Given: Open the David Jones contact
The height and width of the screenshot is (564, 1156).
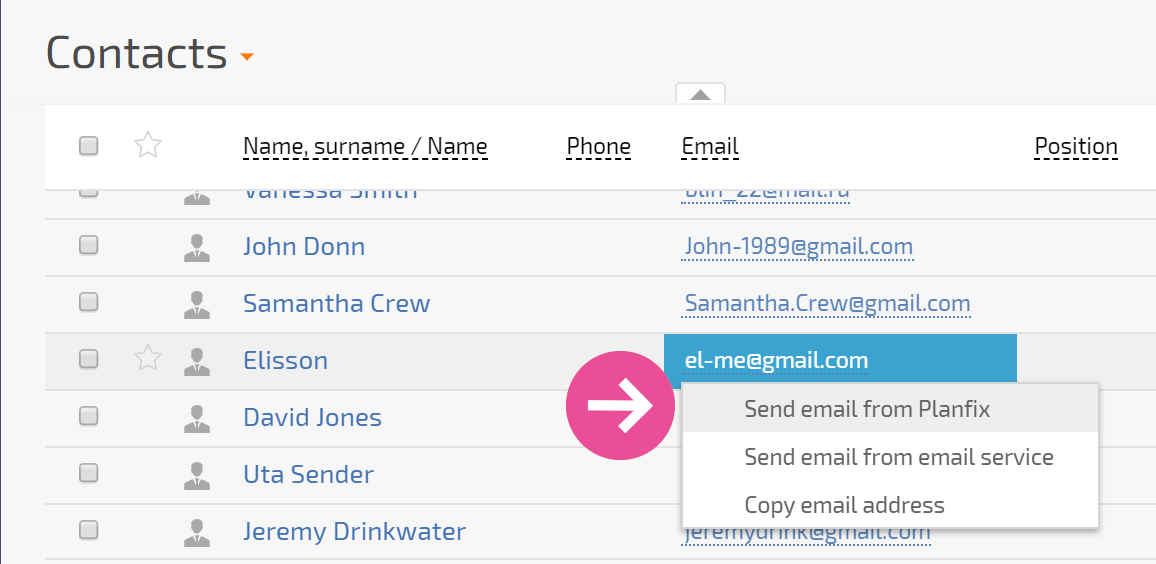Looking at the screenshot, I should tap(312, 417).
